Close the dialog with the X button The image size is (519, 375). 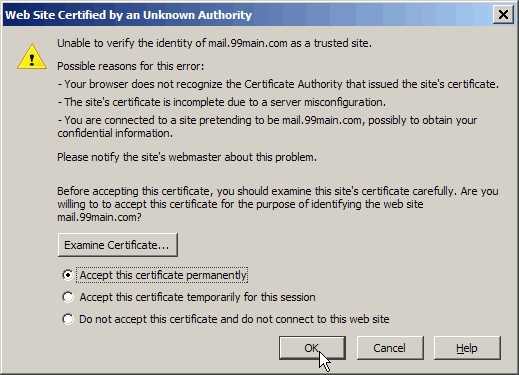(x=503, y=15)
